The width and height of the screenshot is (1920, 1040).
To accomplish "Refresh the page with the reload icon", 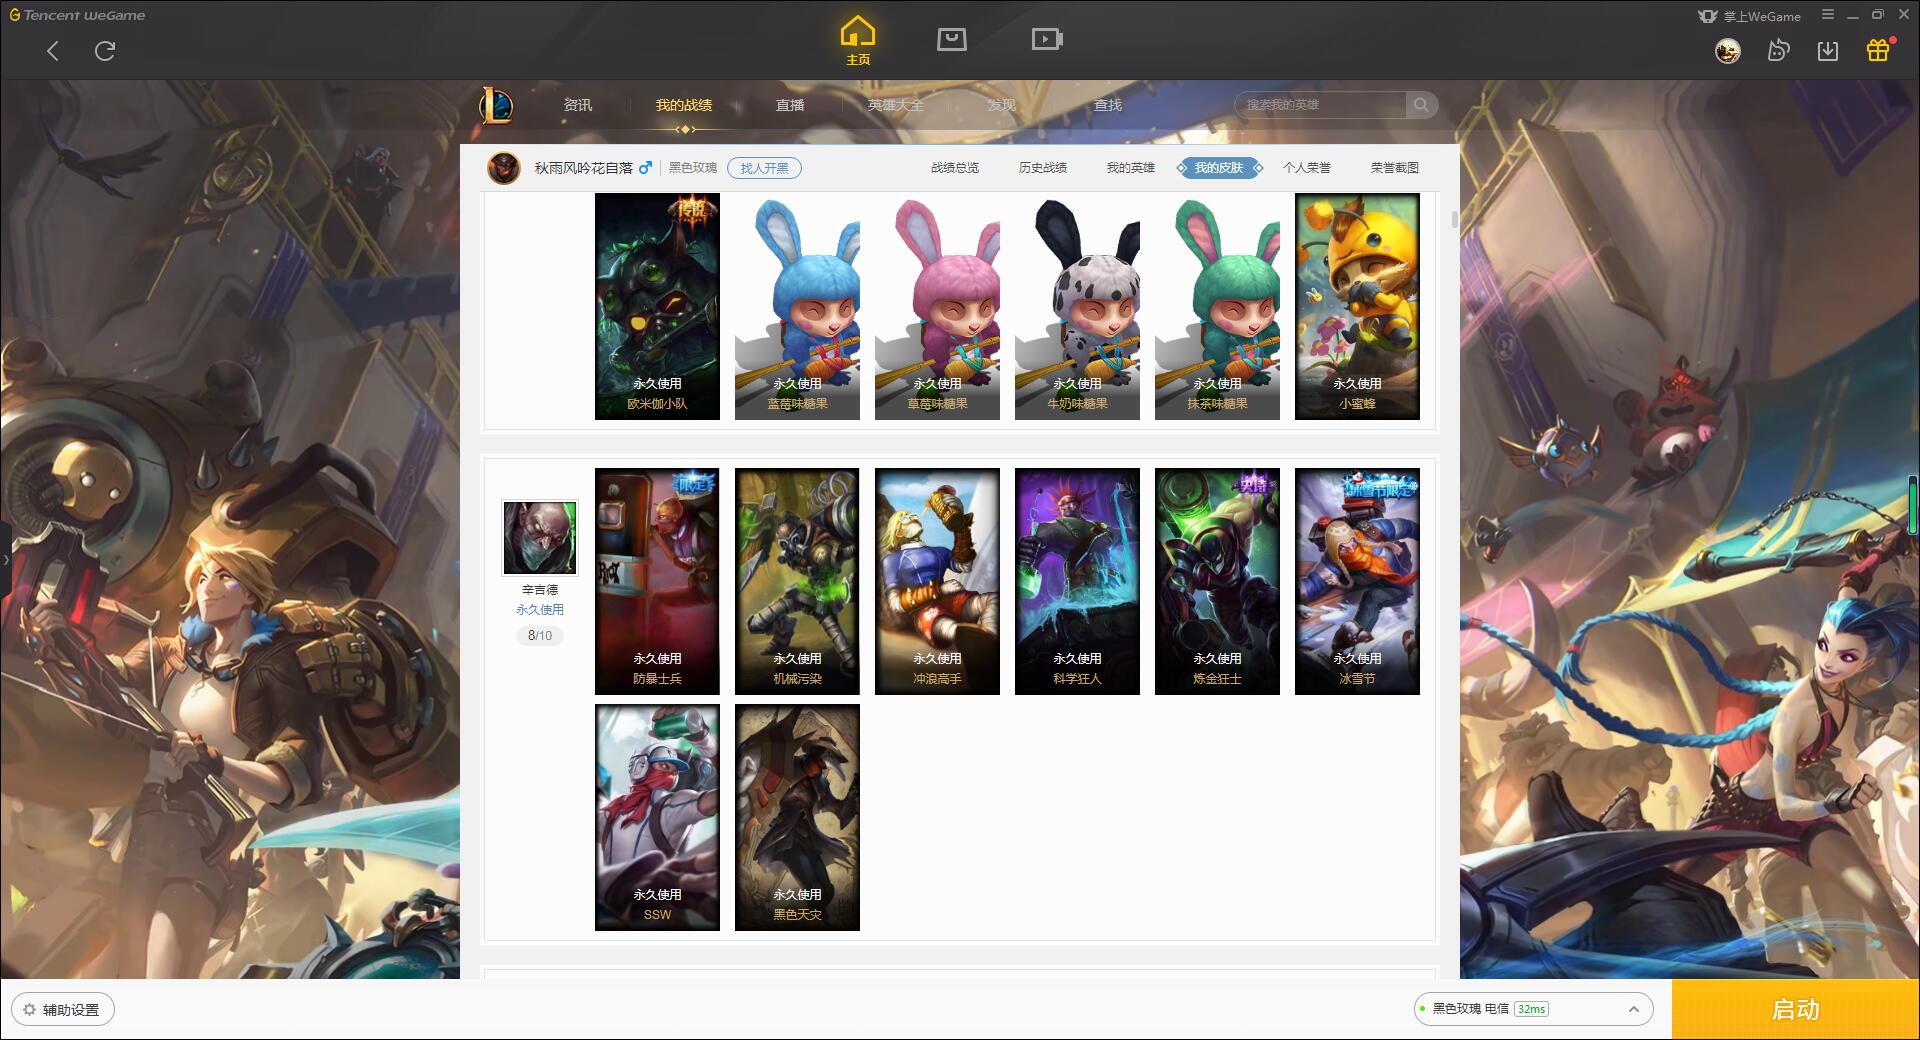I will [x=105, y=51].
